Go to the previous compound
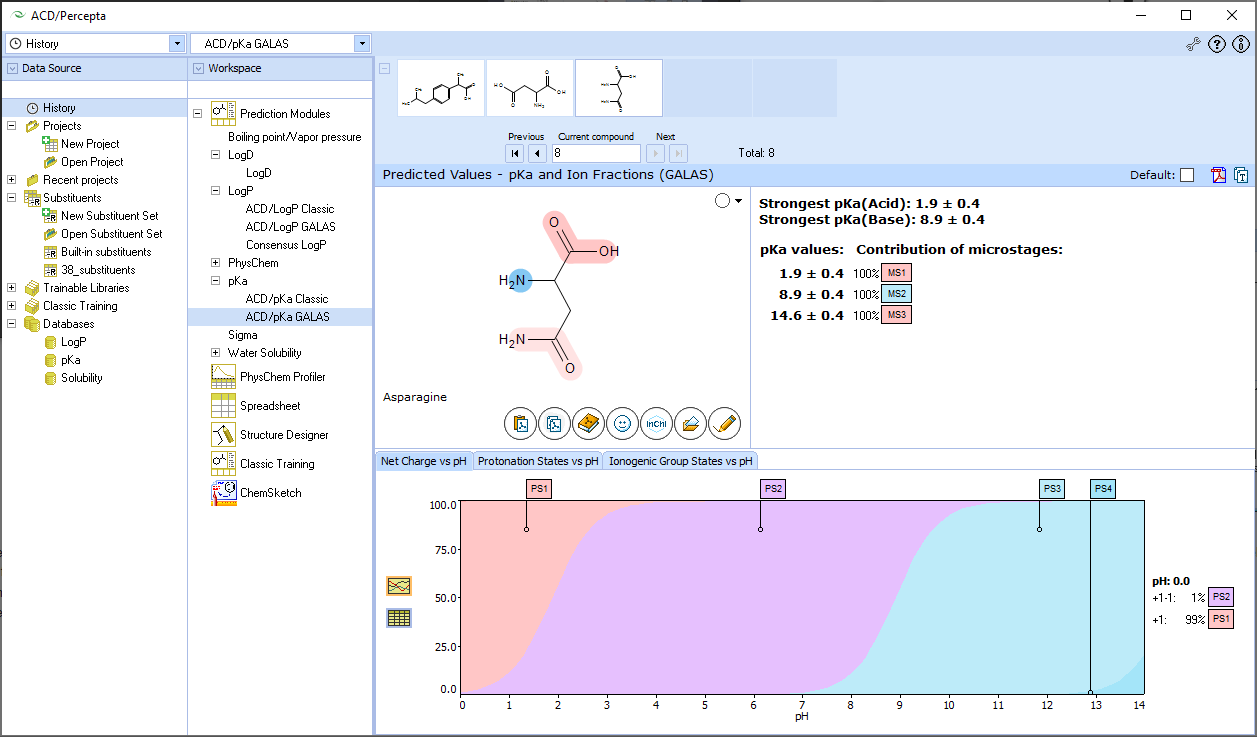Screen dimensions: 1257x737 pos(537,154)
